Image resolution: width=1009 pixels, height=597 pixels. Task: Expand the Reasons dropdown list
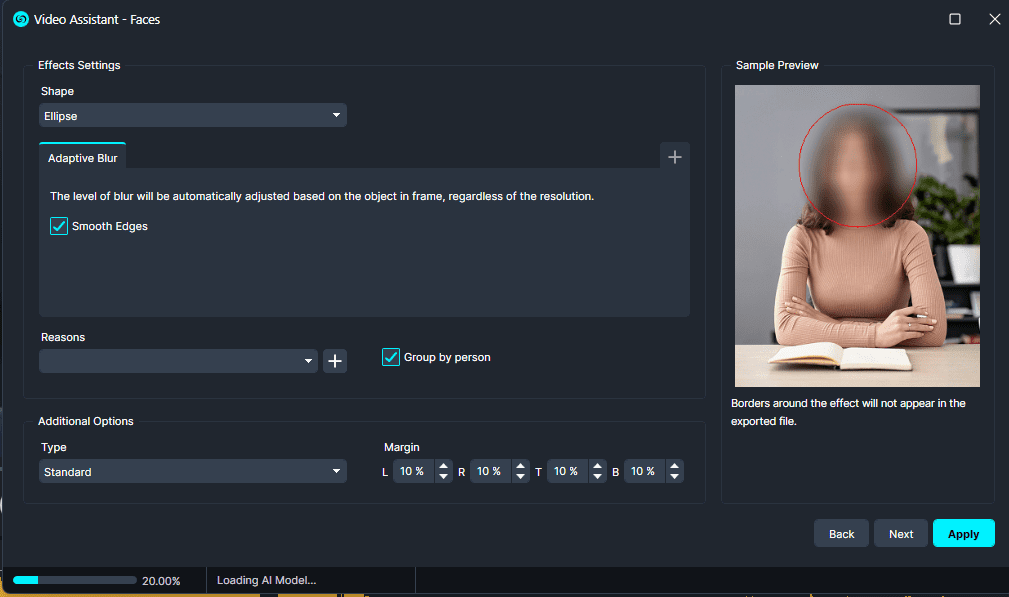click(x=179, y=361)
